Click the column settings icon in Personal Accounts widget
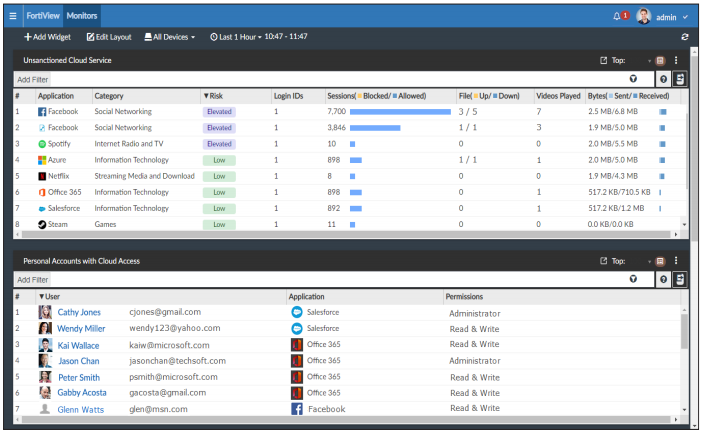 pos(680,279)
